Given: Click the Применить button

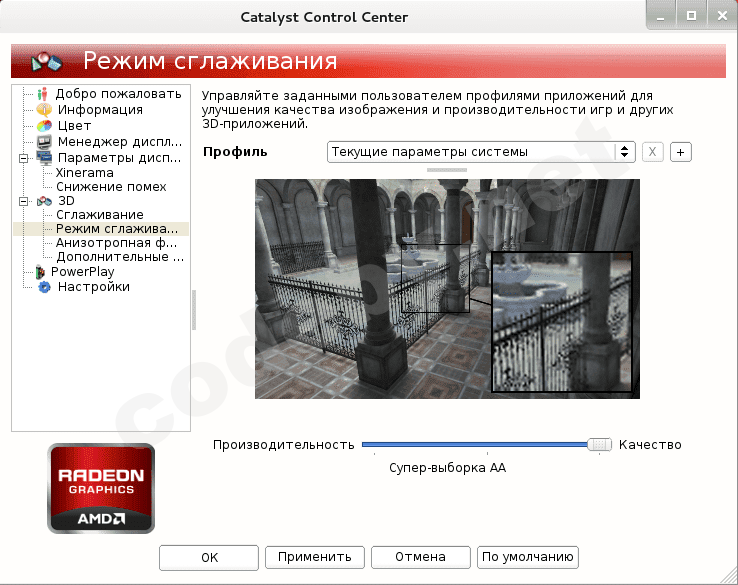Looking at the screenshot, I should (315, 557).
